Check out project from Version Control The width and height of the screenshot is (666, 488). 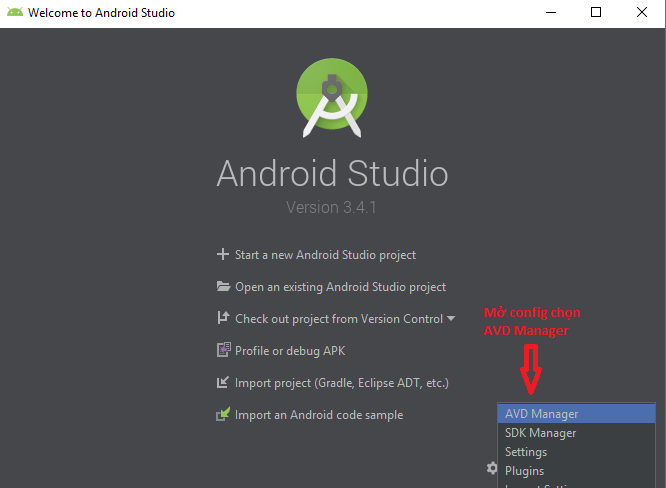pyautogui.click(x=339, y=319)
